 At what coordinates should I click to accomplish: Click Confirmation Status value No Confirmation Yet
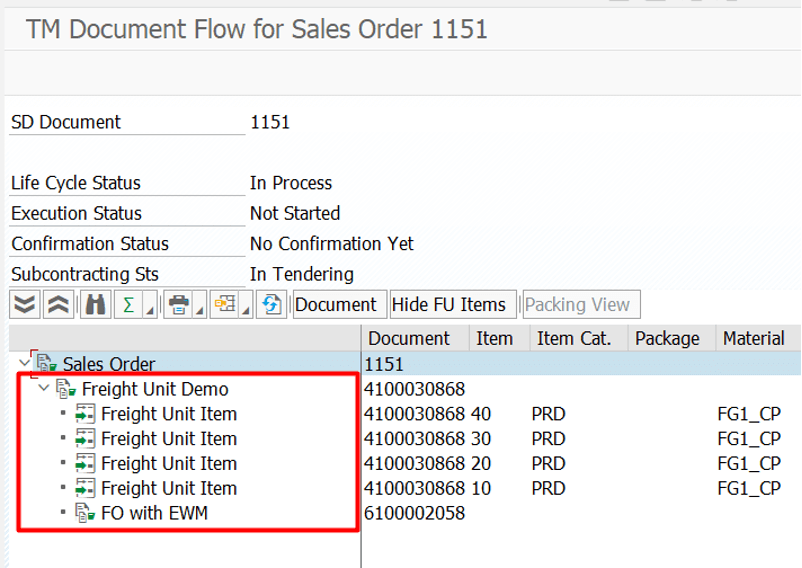point(332,244)
